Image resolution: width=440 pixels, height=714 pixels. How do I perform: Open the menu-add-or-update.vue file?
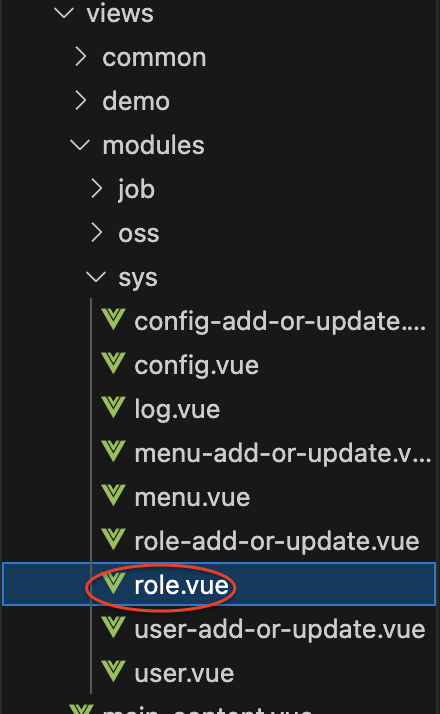pos(283,454)
